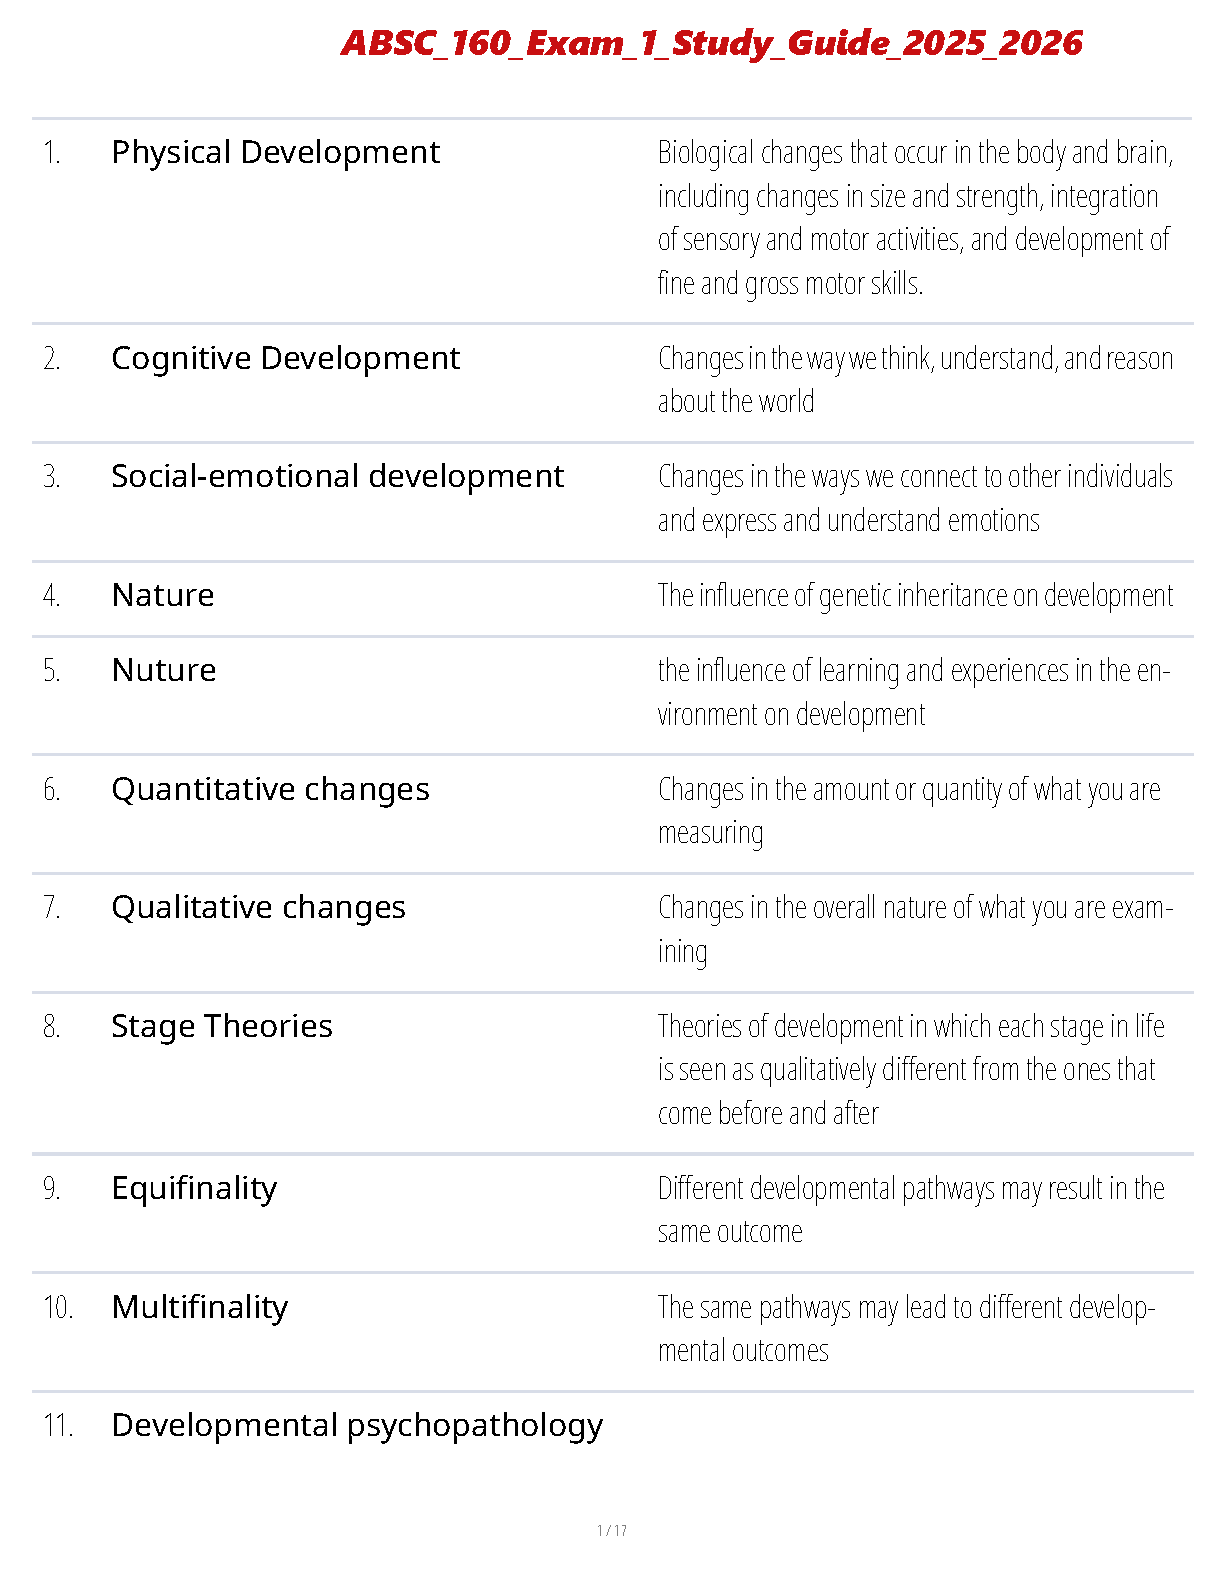Select the Social-emotional development term
Screen dimensions: 1224x1584
(x=337, y=476)
